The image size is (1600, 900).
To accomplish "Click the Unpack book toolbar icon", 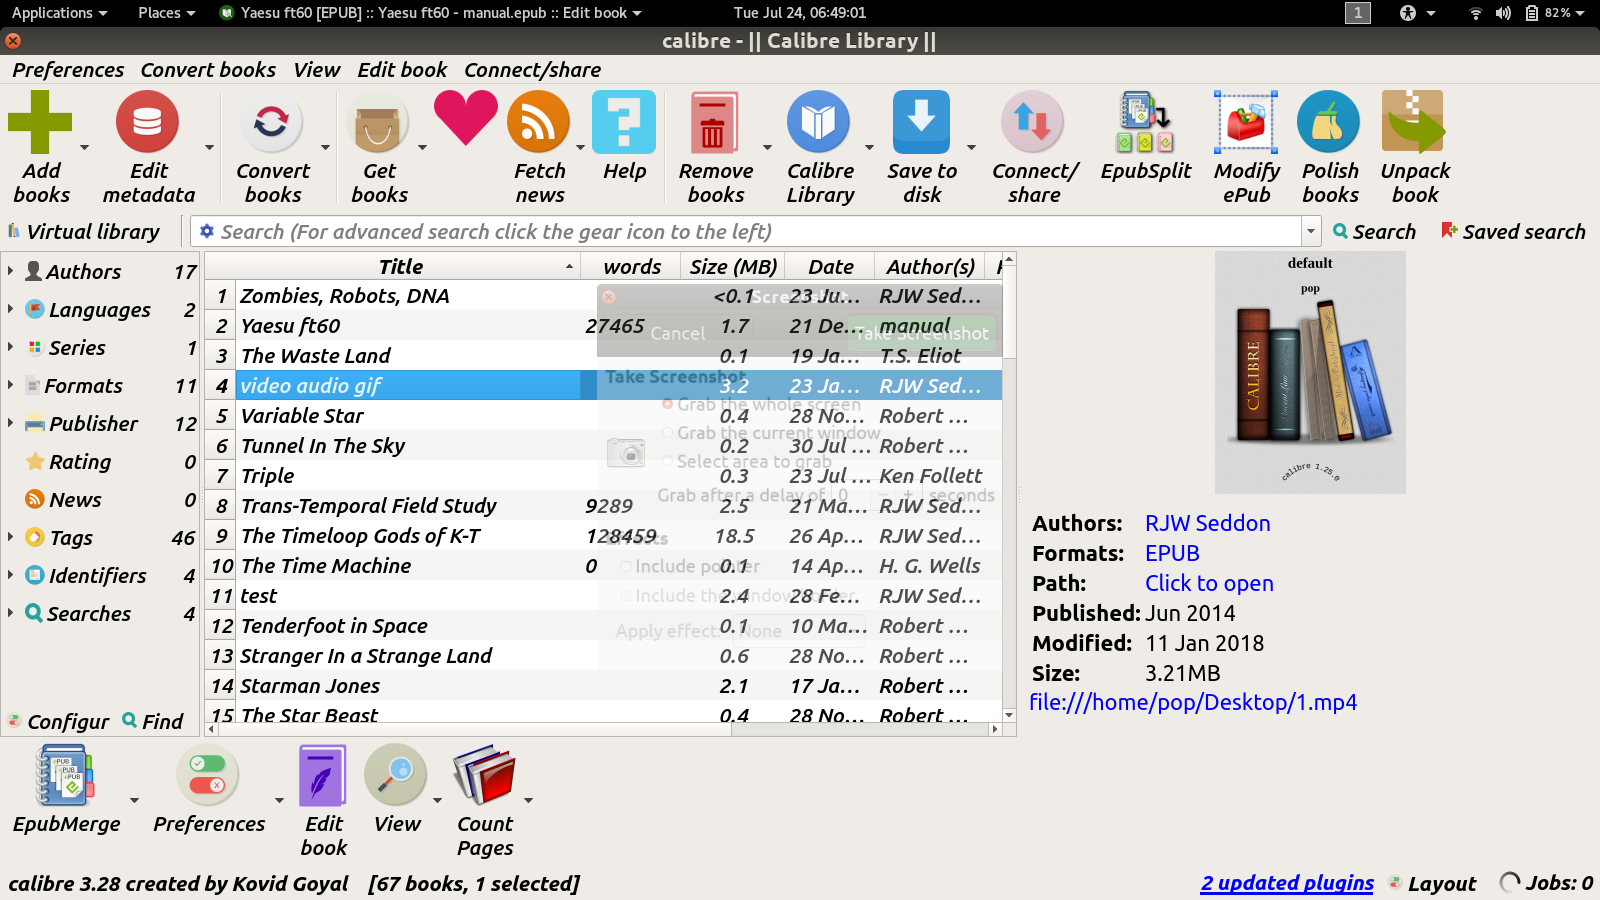I will click(x=1413, y=122).
